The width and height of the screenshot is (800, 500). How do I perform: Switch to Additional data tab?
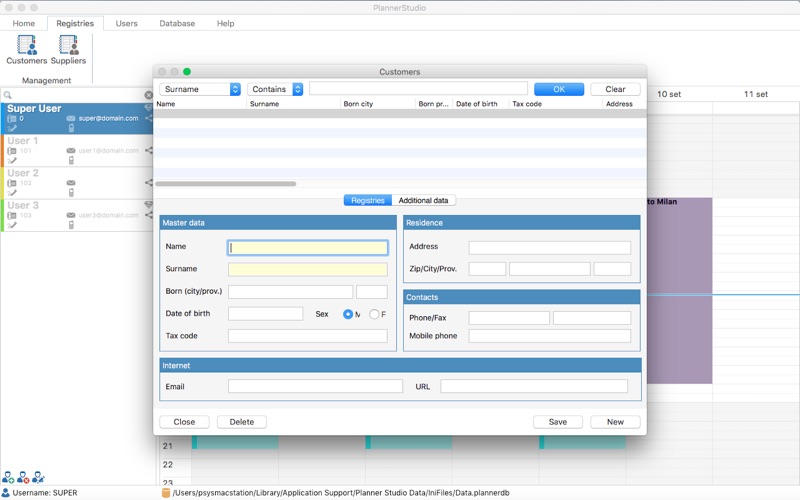click(423, 201)
